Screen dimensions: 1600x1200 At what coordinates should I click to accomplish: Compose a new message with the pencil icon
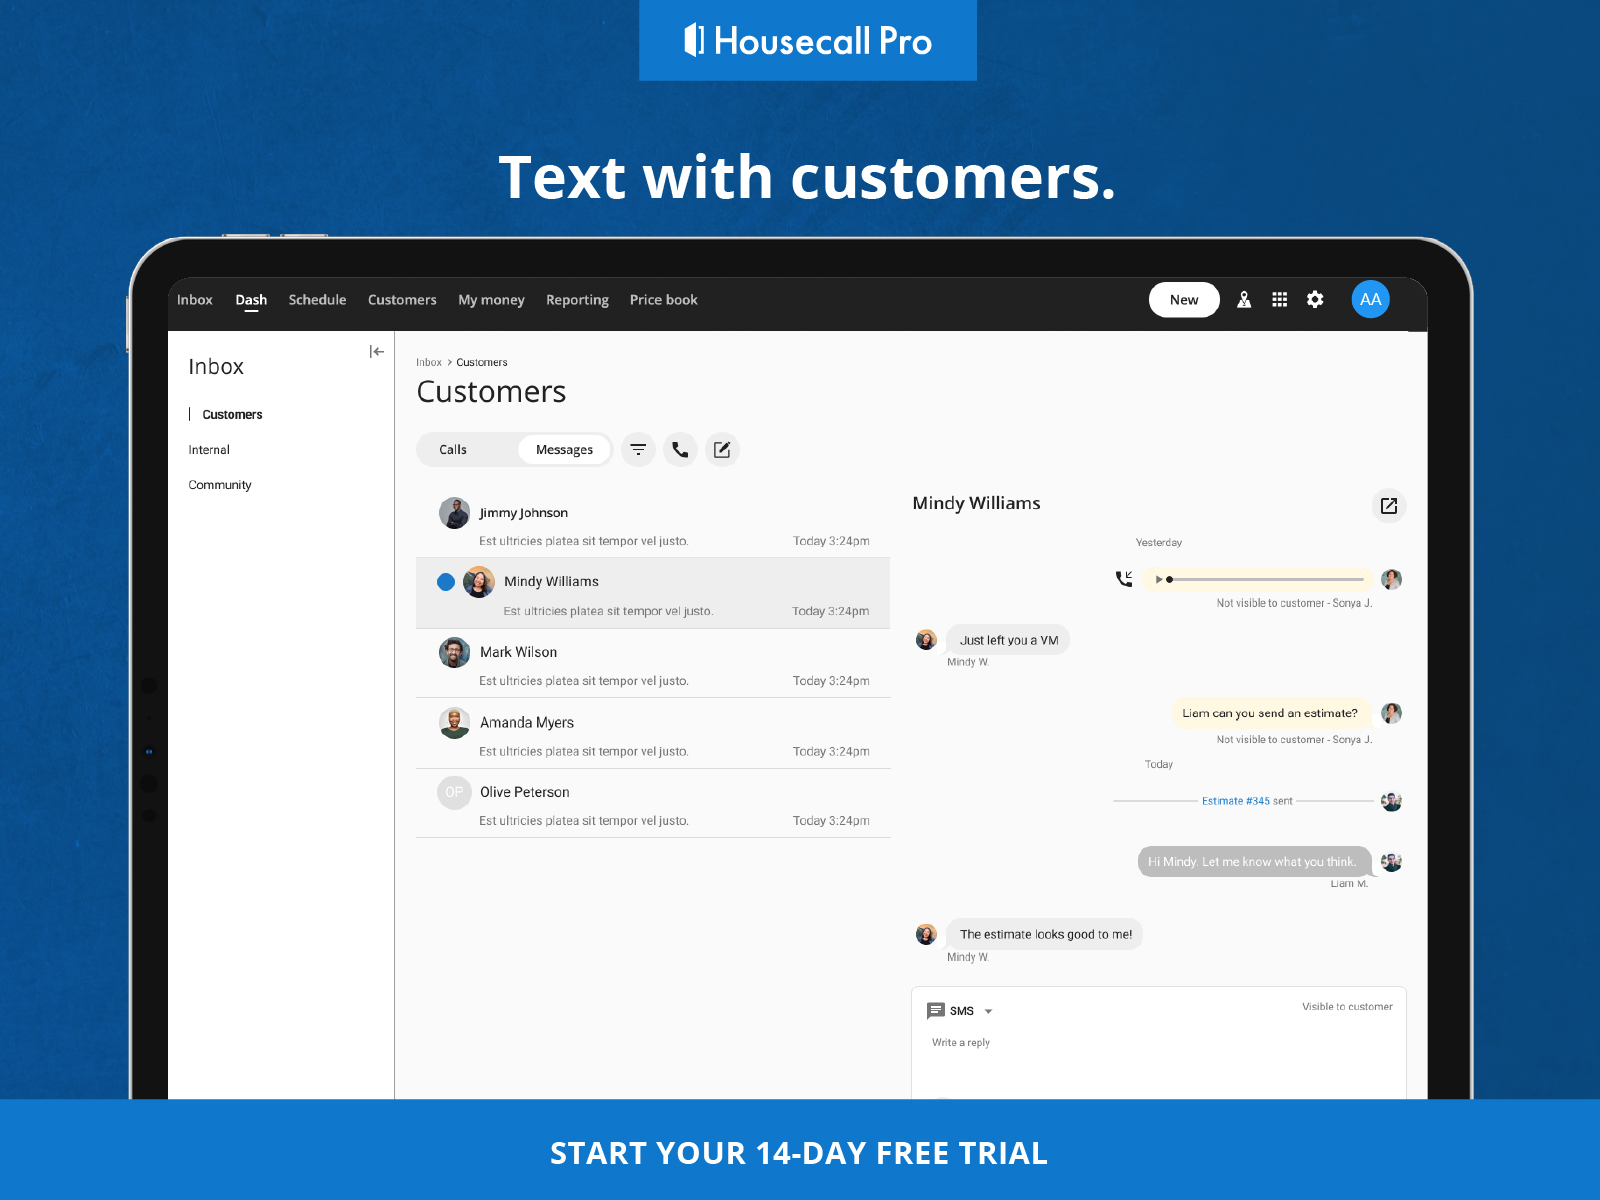tap(722, 449)
